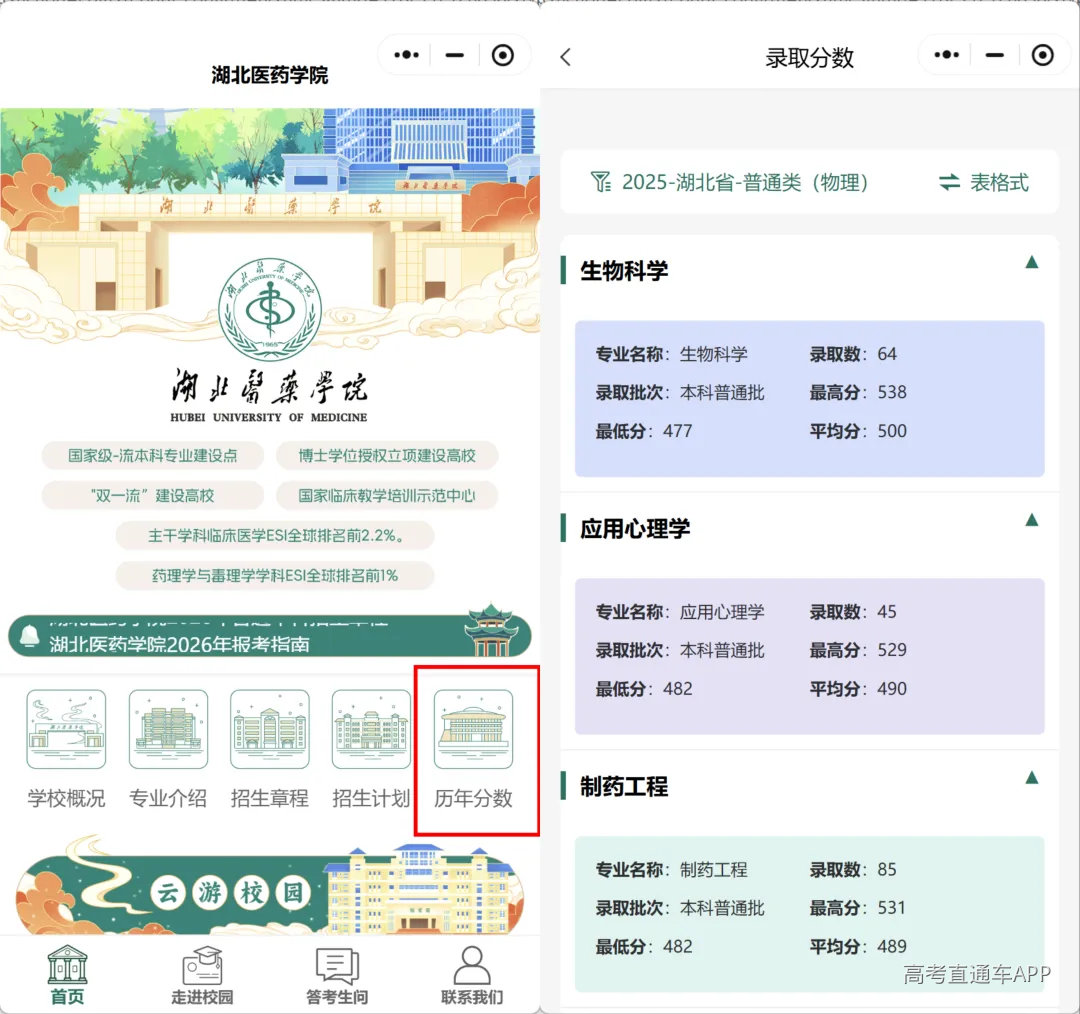Click 平均分 490 in 应用心理学 card
The height and width of the screenshot is (1014, 1080).
[858, 689]
